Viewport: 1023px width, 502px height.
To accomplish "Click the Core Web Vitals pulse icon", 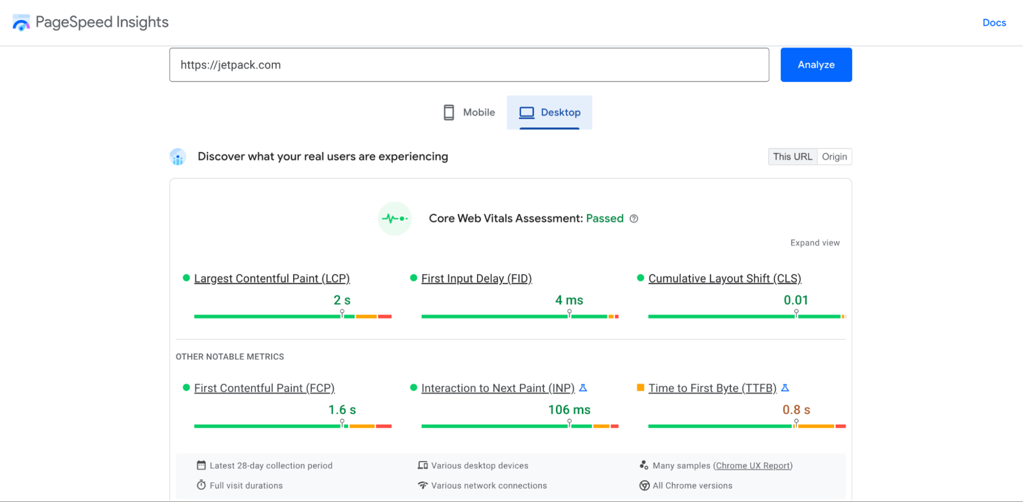I will pos(395,218).
